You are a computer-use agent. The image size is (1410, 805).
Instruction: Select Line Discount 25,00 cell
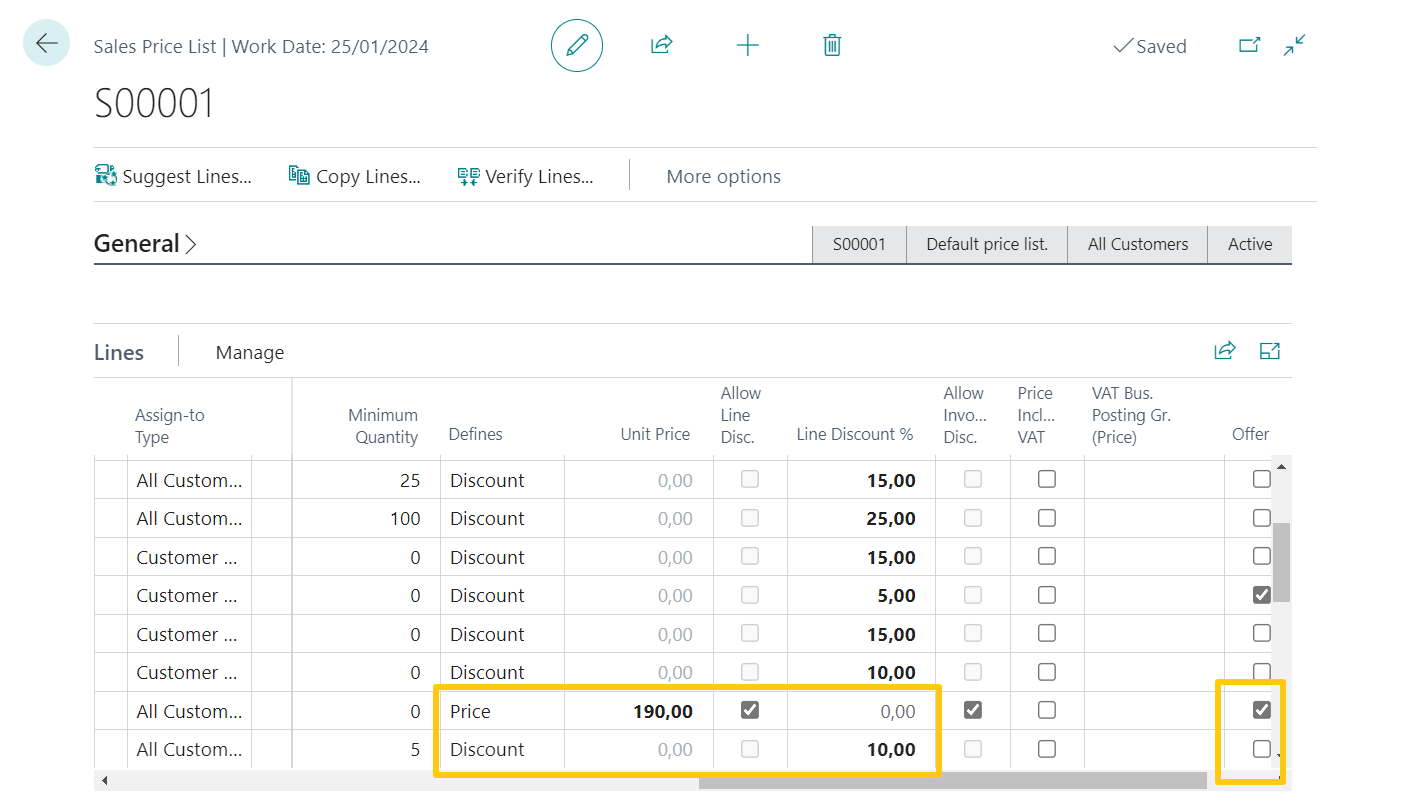pos(862,518)
